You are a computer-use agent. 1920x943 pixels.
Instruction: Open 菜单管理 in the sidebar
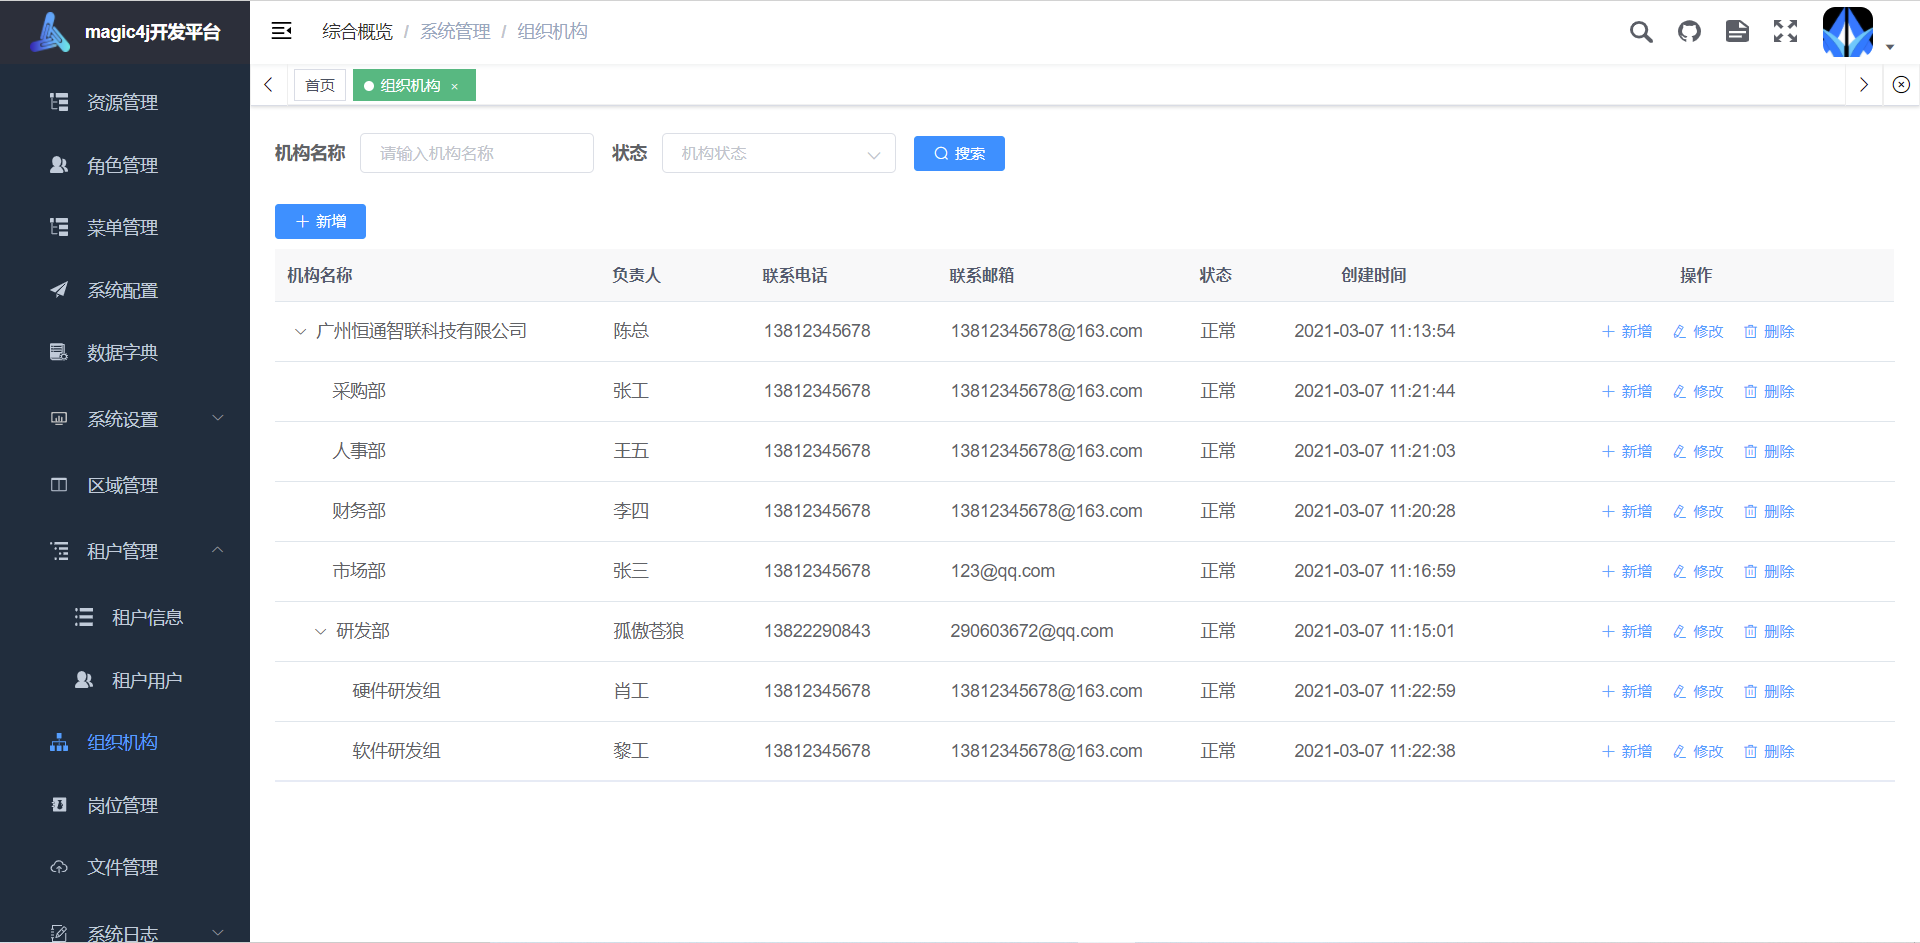(x=125, y=227)
